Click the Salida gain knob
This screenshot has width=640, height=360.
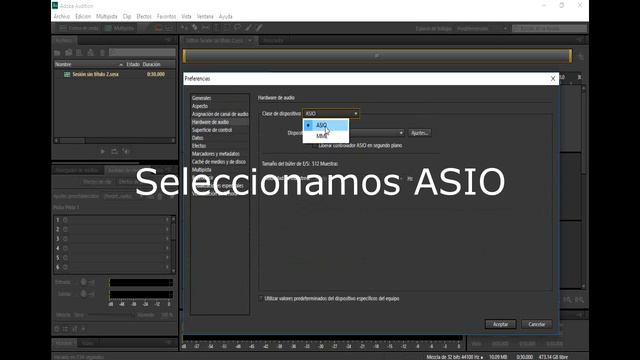[83, 293]
